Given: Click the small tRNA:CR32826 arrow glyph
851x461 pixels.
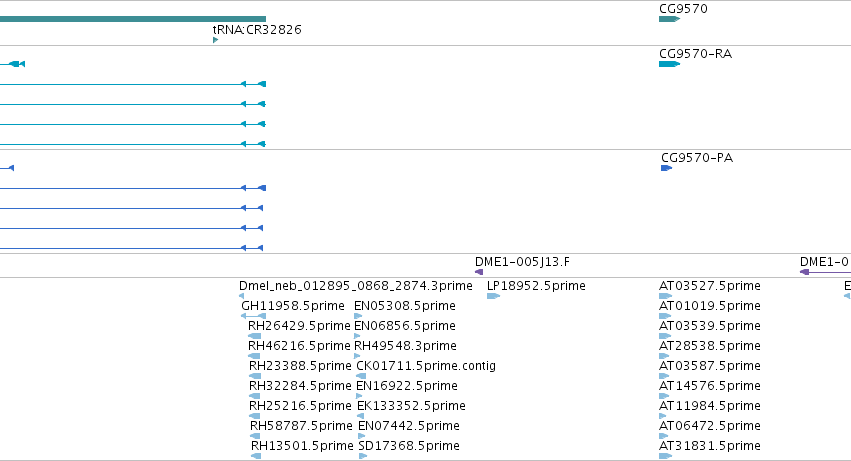Looking at the screenshot, I should (215, 40).
